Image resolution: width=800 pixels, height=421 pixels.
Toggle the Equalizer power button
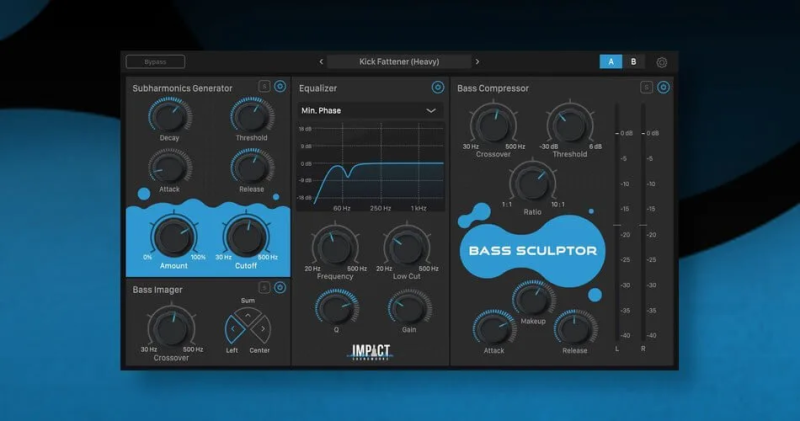[438, 87]
